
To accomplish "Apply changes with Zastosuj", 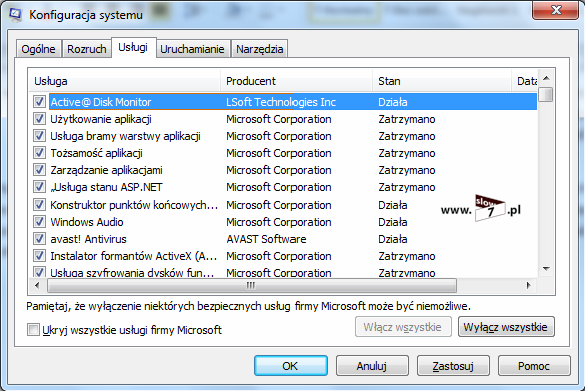I will coord(453,366).
